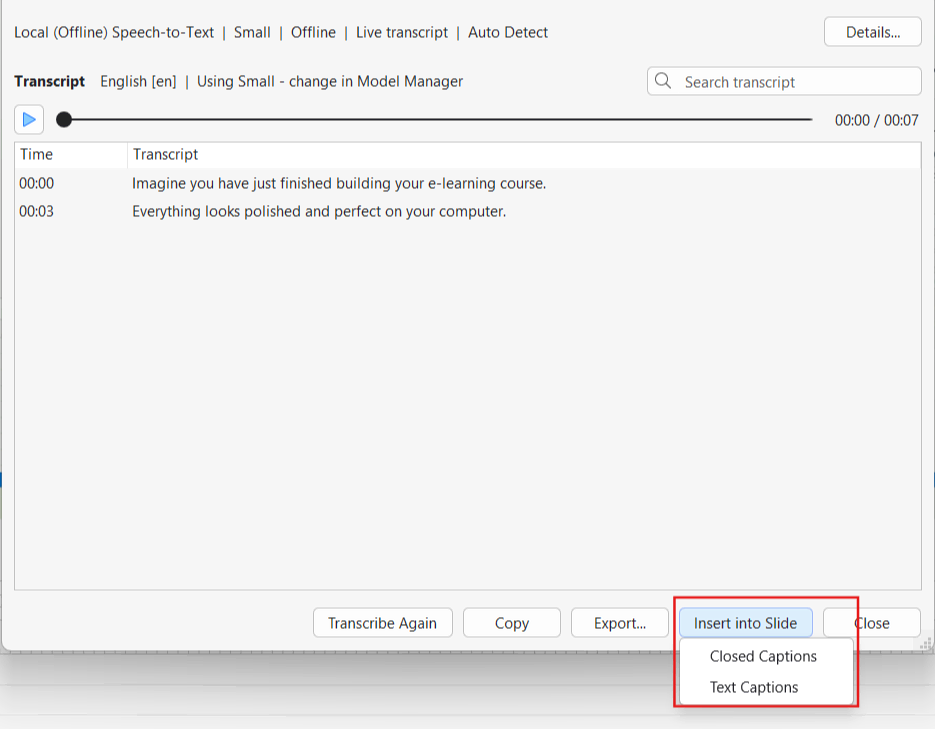Click the Transcribe Again button
The width and height of the screenshot is (935, 729).
[x=383, y=623]
